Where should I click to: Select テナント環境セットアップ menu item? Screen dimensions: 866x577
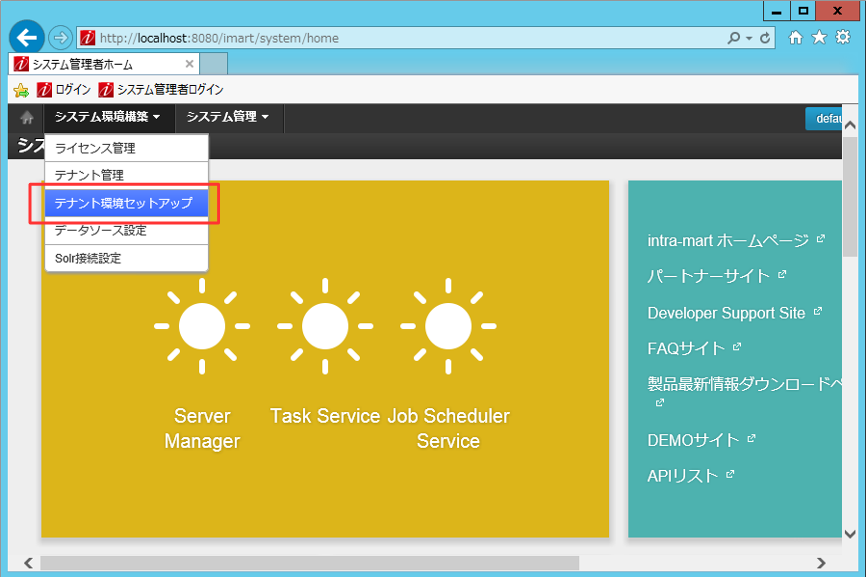pyautogui.click(x=126, y=203)
